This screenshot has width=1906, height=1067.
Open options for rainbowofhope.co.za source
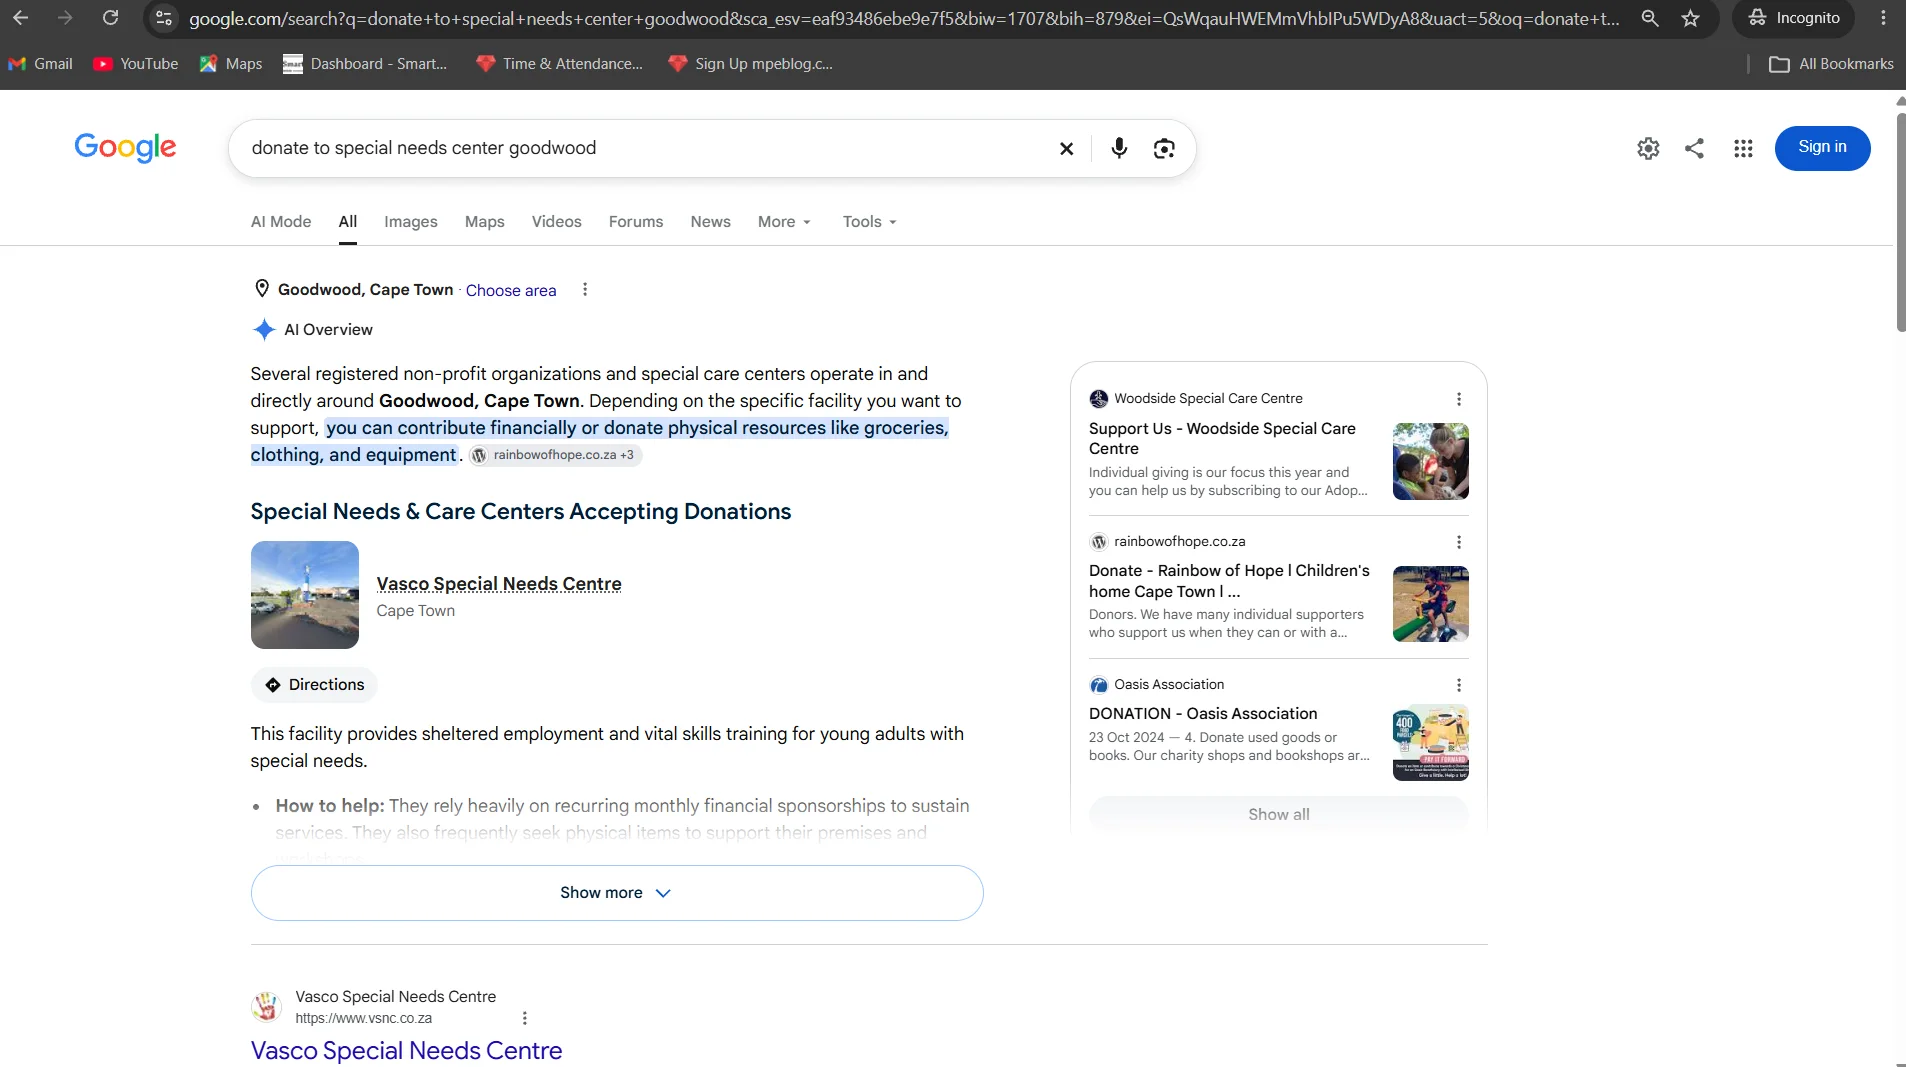1459,542
